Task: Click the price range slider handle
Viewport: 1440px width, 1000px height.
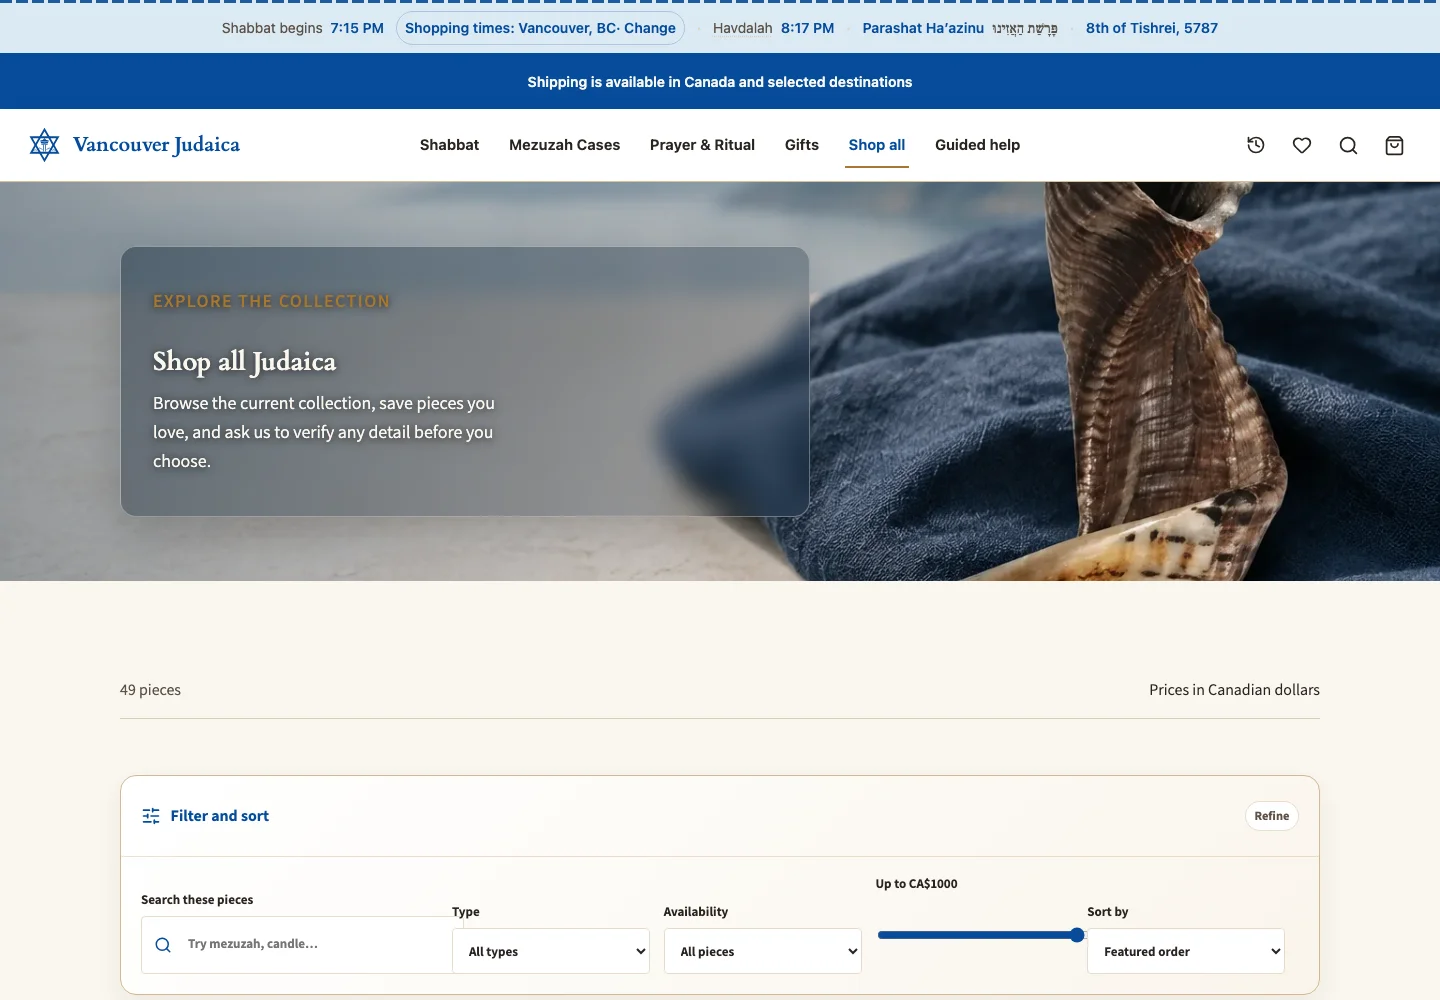Action: pyautogui.click(x=1077, y=935)
